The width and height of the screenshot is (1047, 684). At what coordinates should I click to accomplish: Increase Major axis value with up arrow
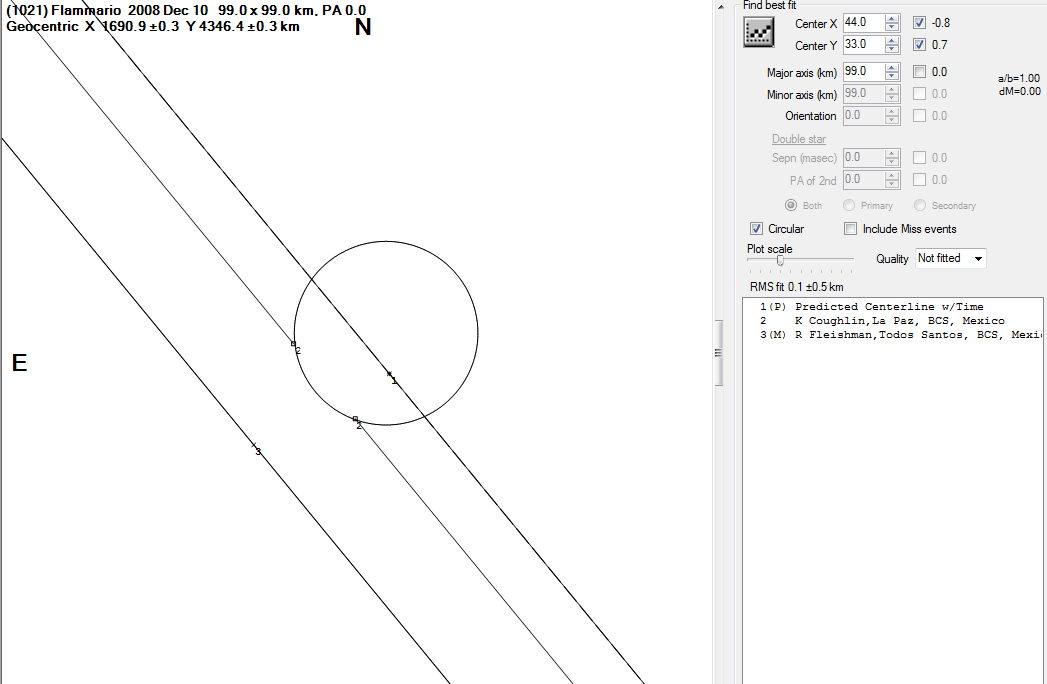pos(892,67)
